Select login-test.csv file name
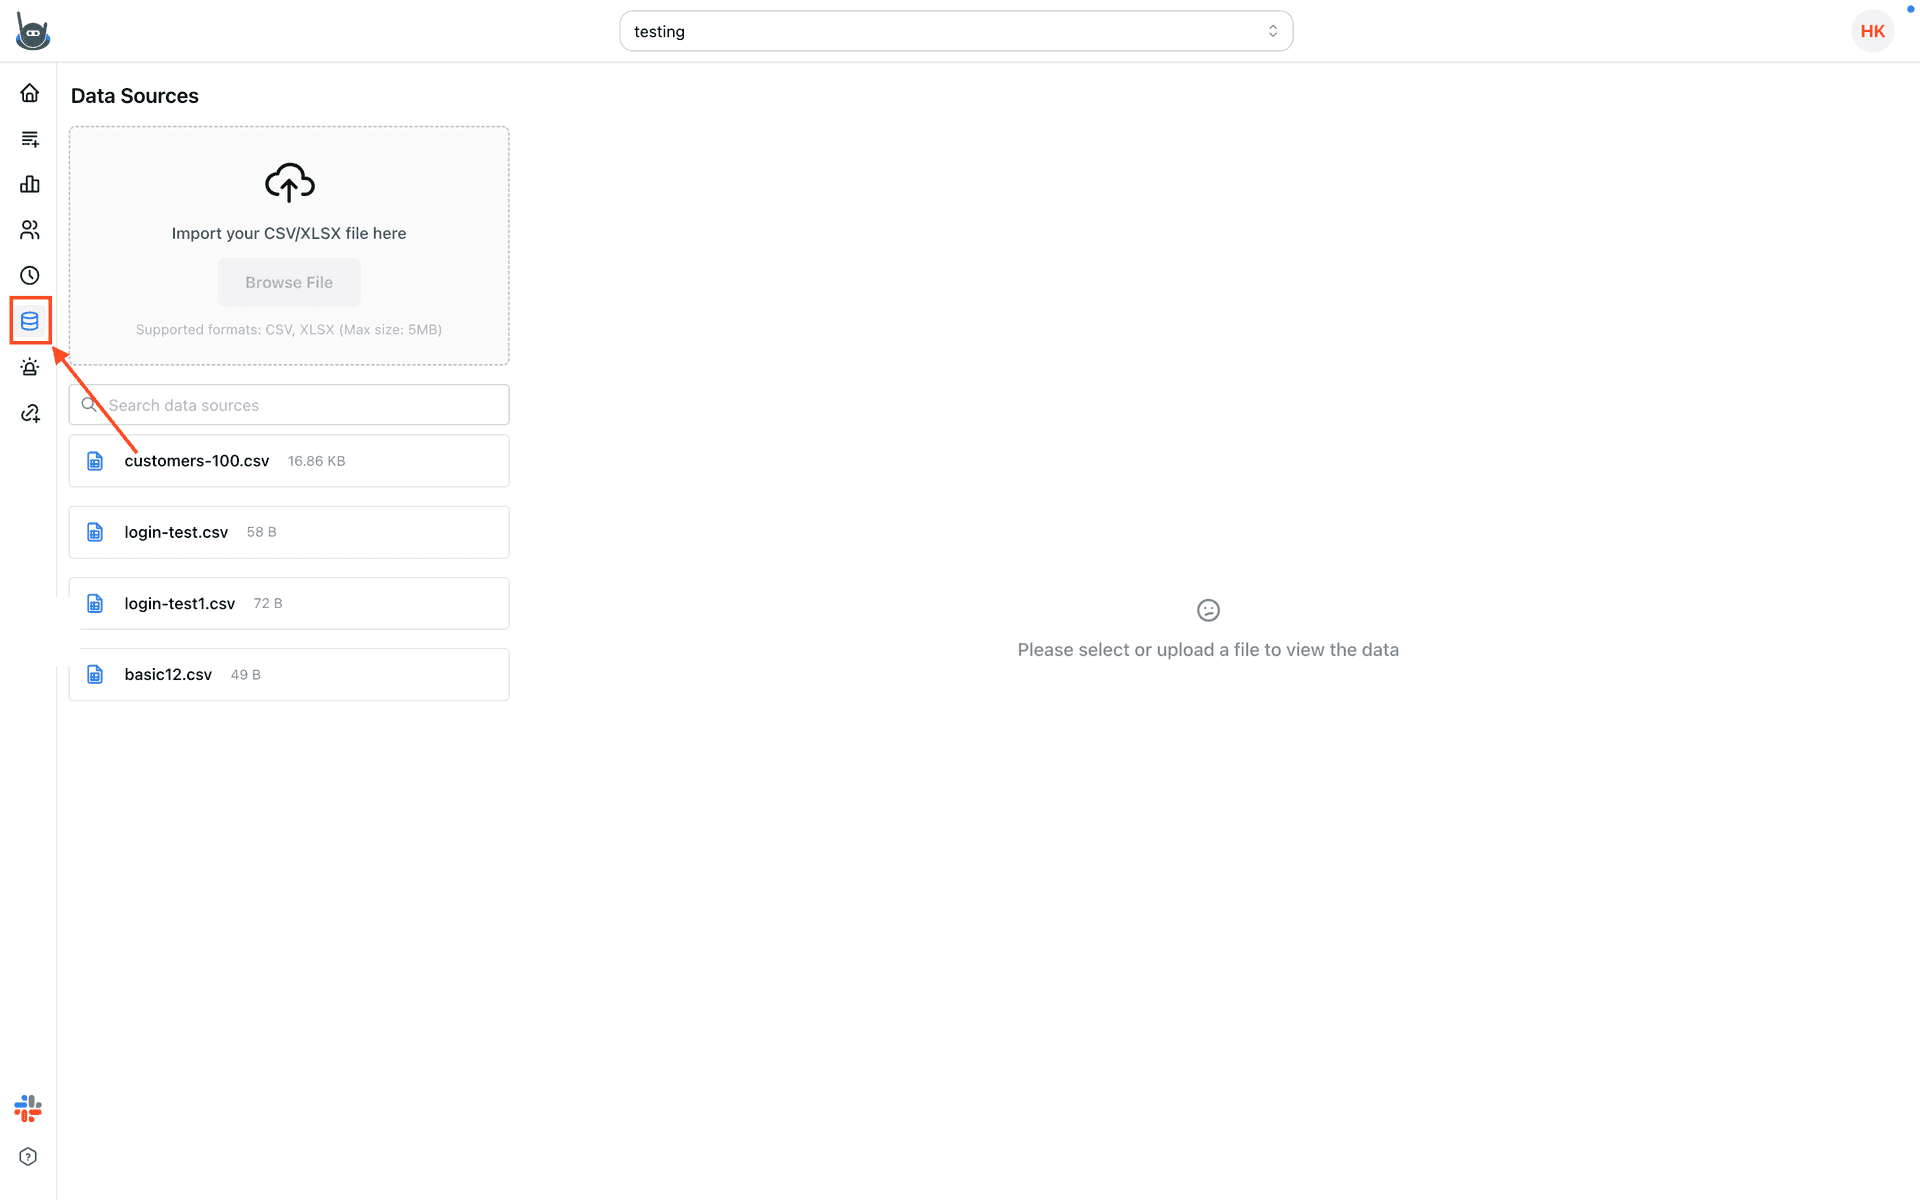1920x1200 pixels. point(176,532)
